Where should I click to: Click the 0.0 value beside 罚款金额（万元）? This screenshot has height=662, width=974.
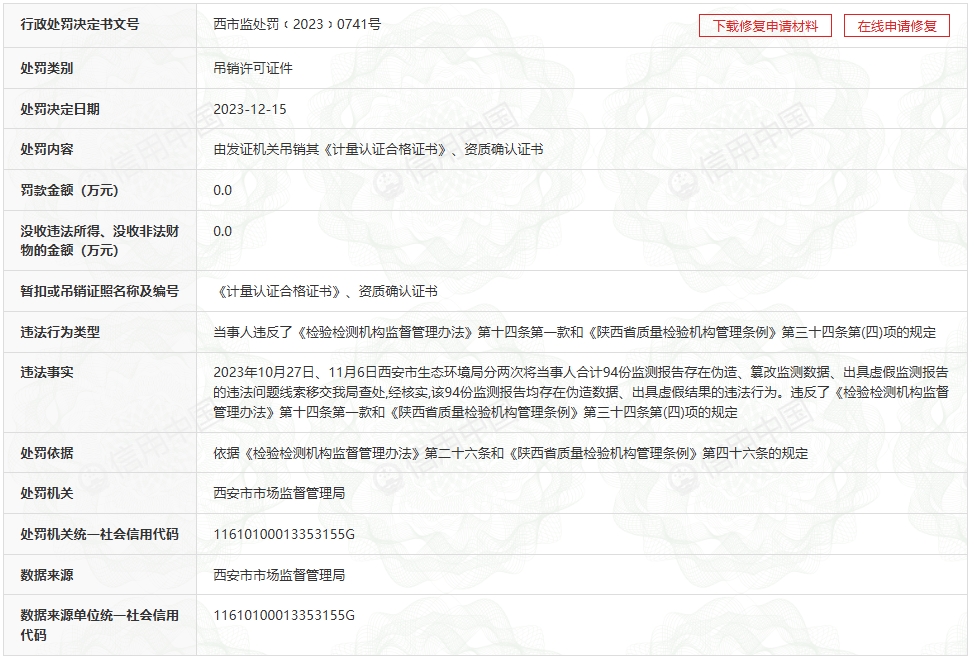coord(223,190)
